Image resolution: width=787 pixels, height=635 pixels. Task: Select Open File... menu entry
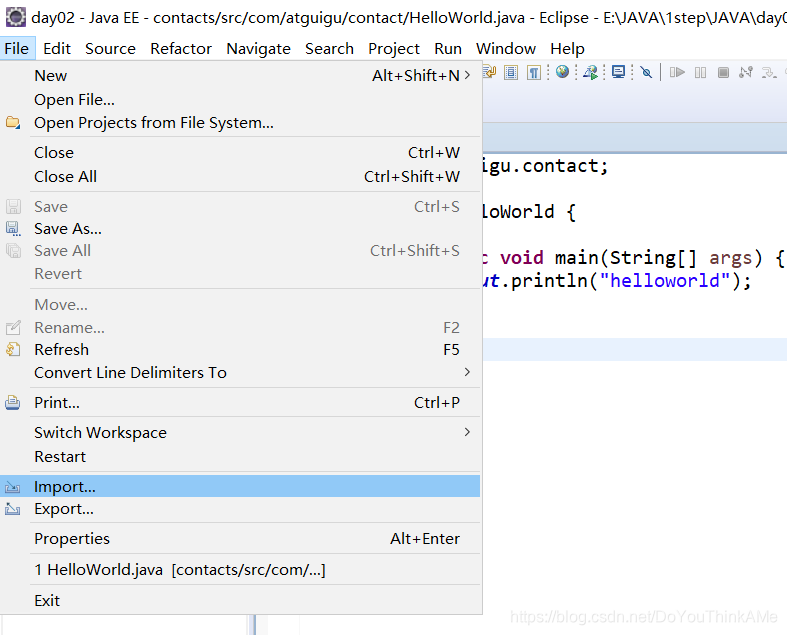click(240, 99)
